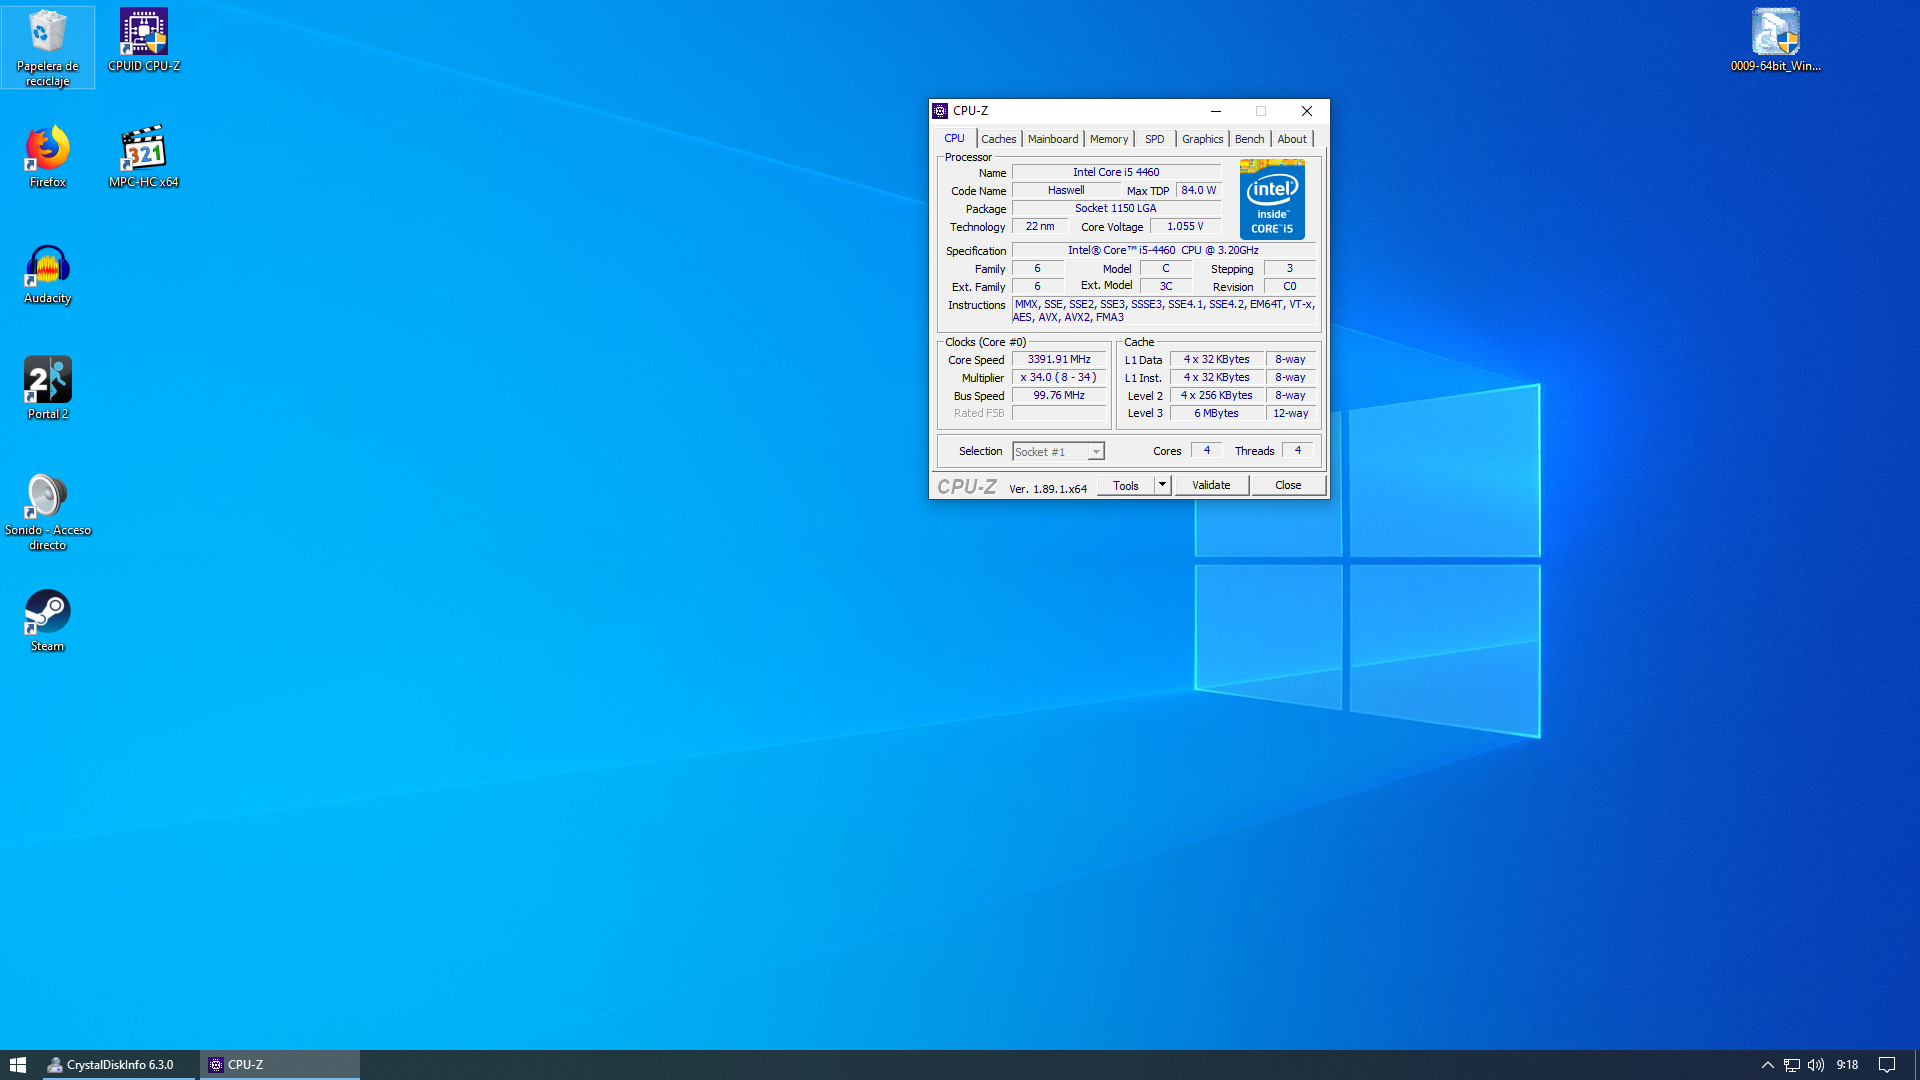The height and width of the screenshot is (1080, 1920).
Task: Show hidden system tray icons chevron
Action: pos(1767,1065)
